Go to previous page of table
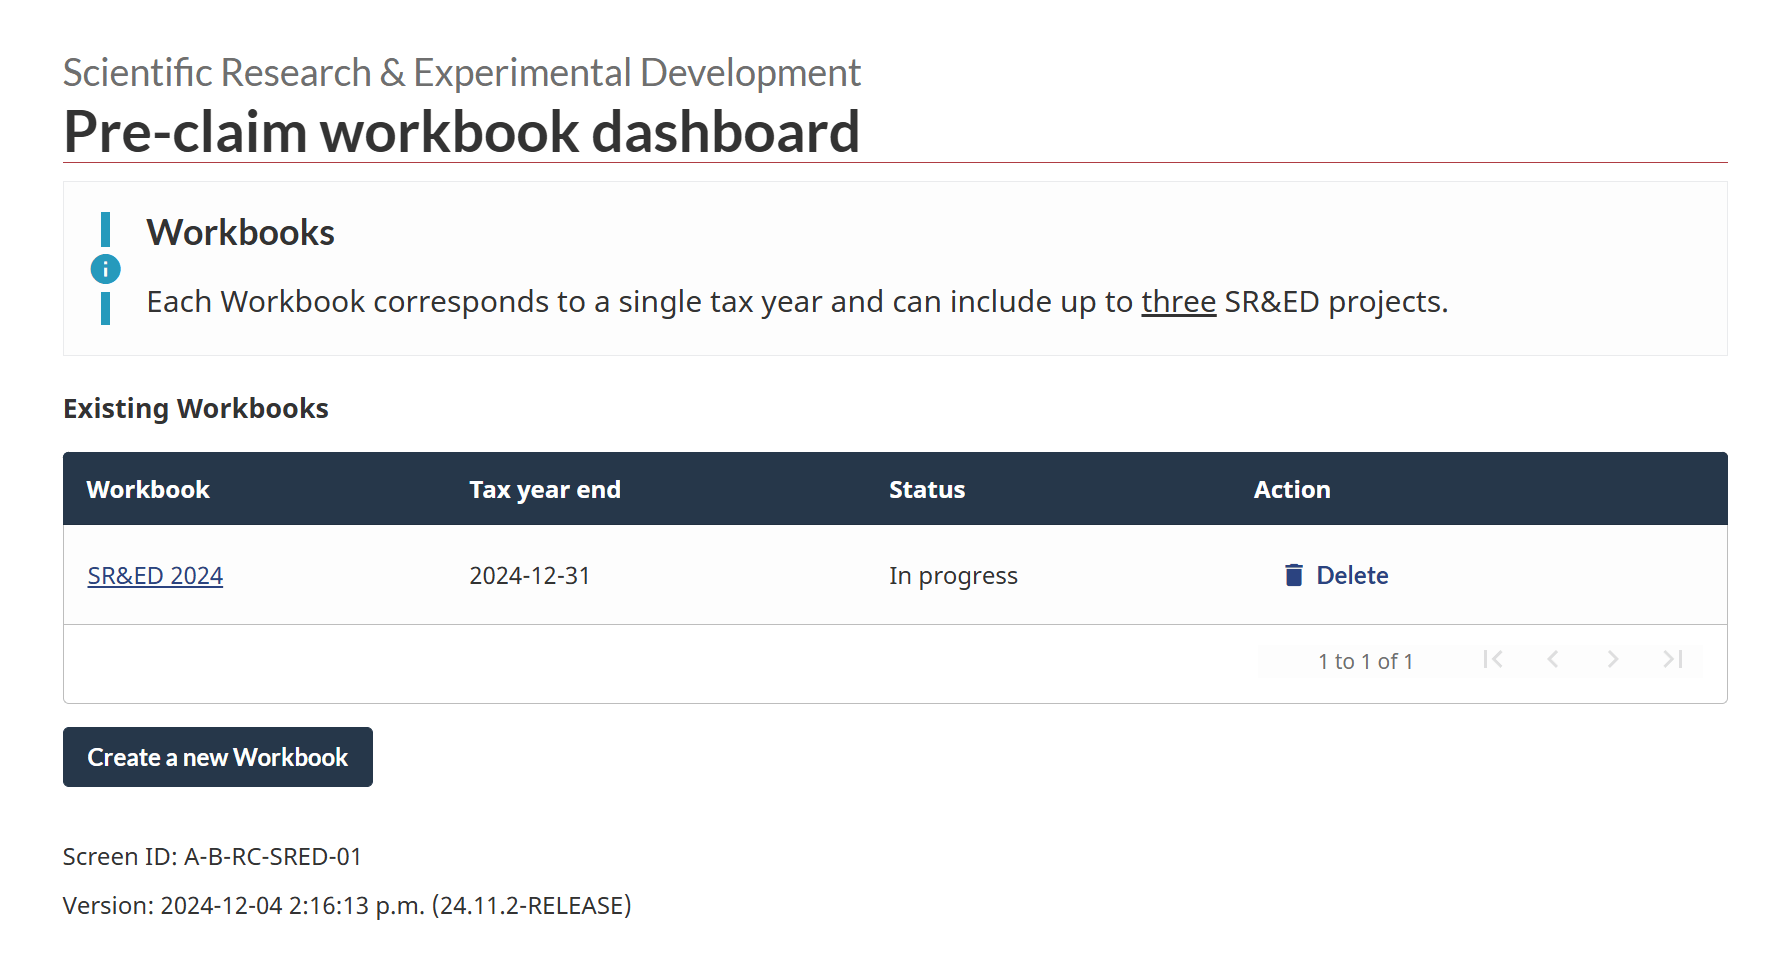 tap(1553, 659)
